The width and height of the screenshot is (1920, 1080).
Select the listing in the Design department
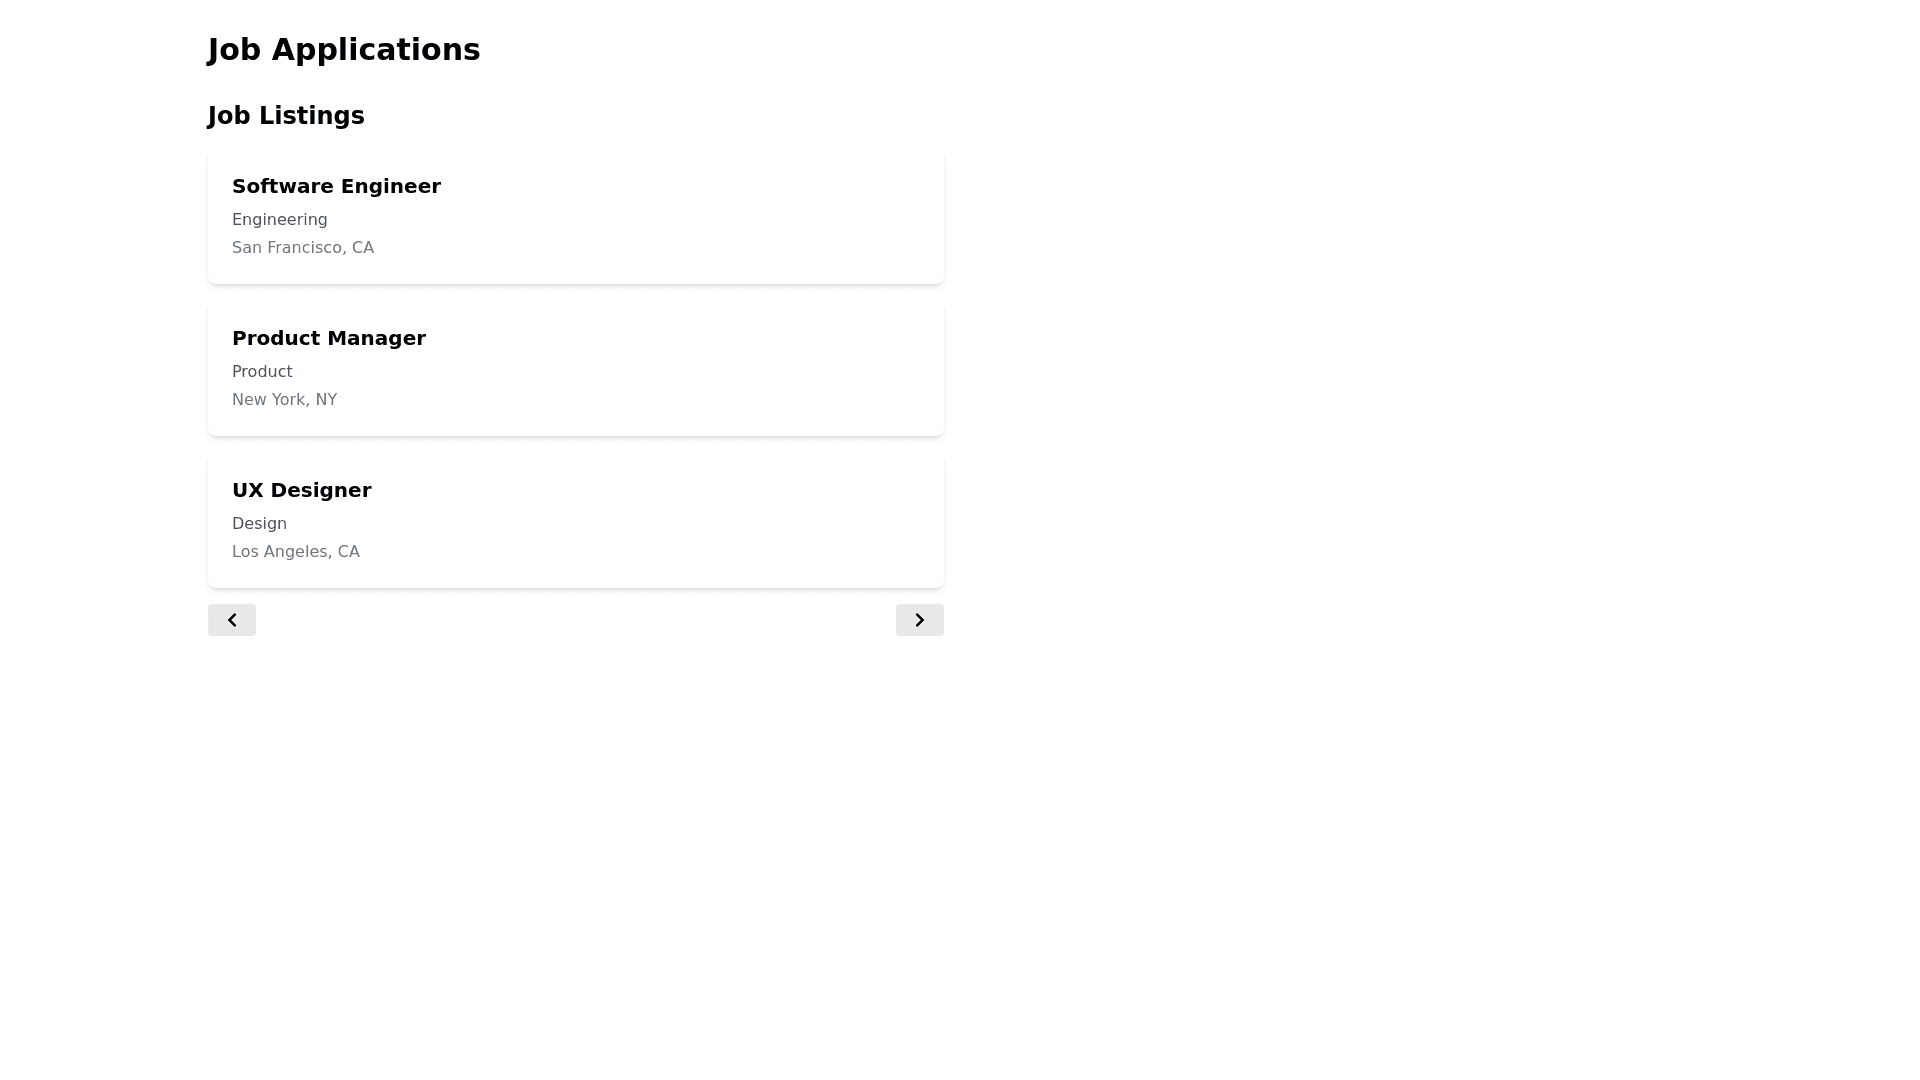[x=575, y=520]
